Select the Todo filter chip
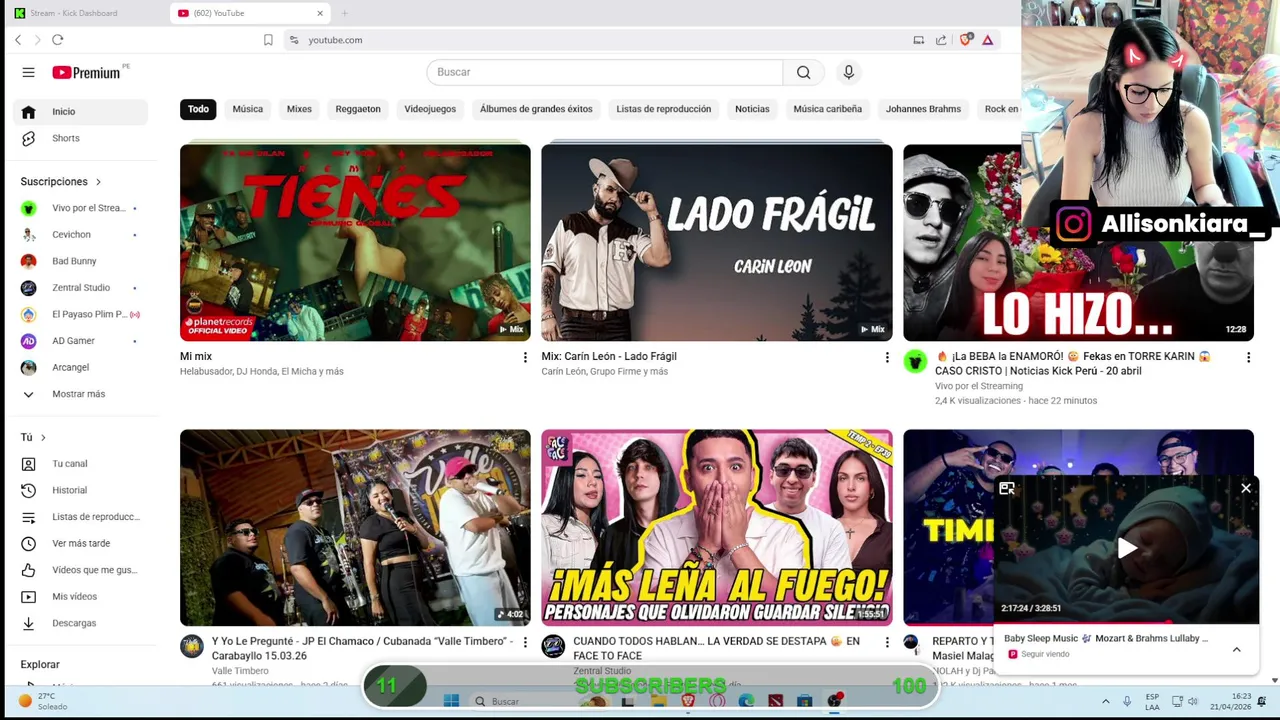Viewport: 1280px width, 720px height. coord(198,109)
